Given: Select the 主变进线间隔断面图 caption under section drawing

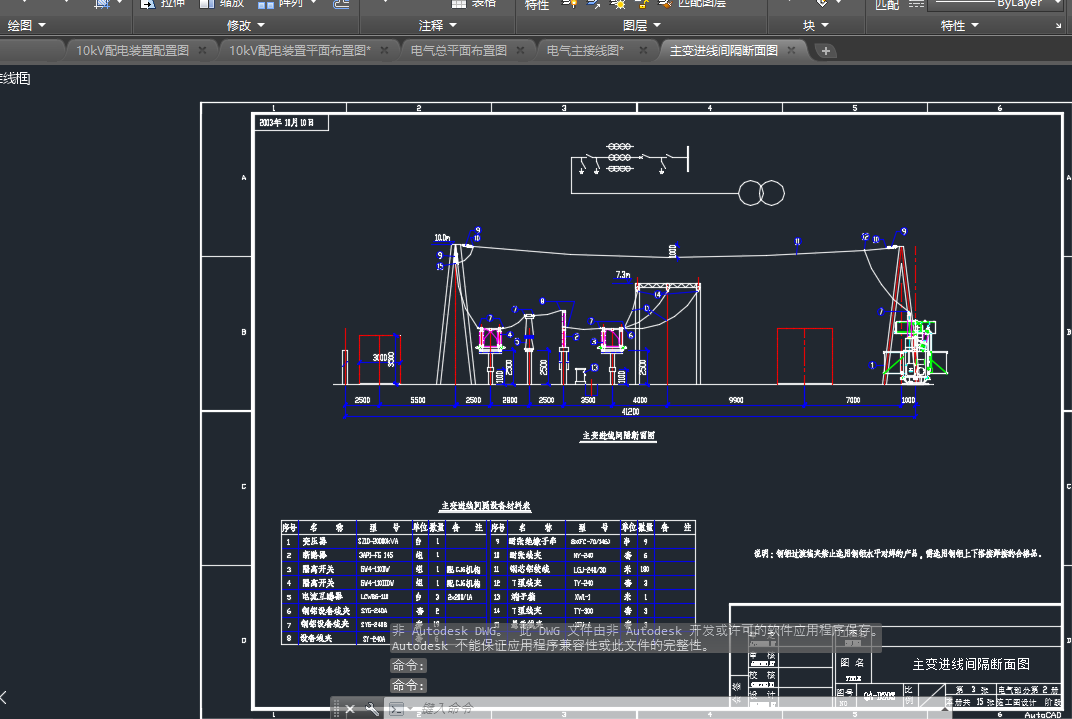Looking at the screenshot, I should [x=619, y=435].
